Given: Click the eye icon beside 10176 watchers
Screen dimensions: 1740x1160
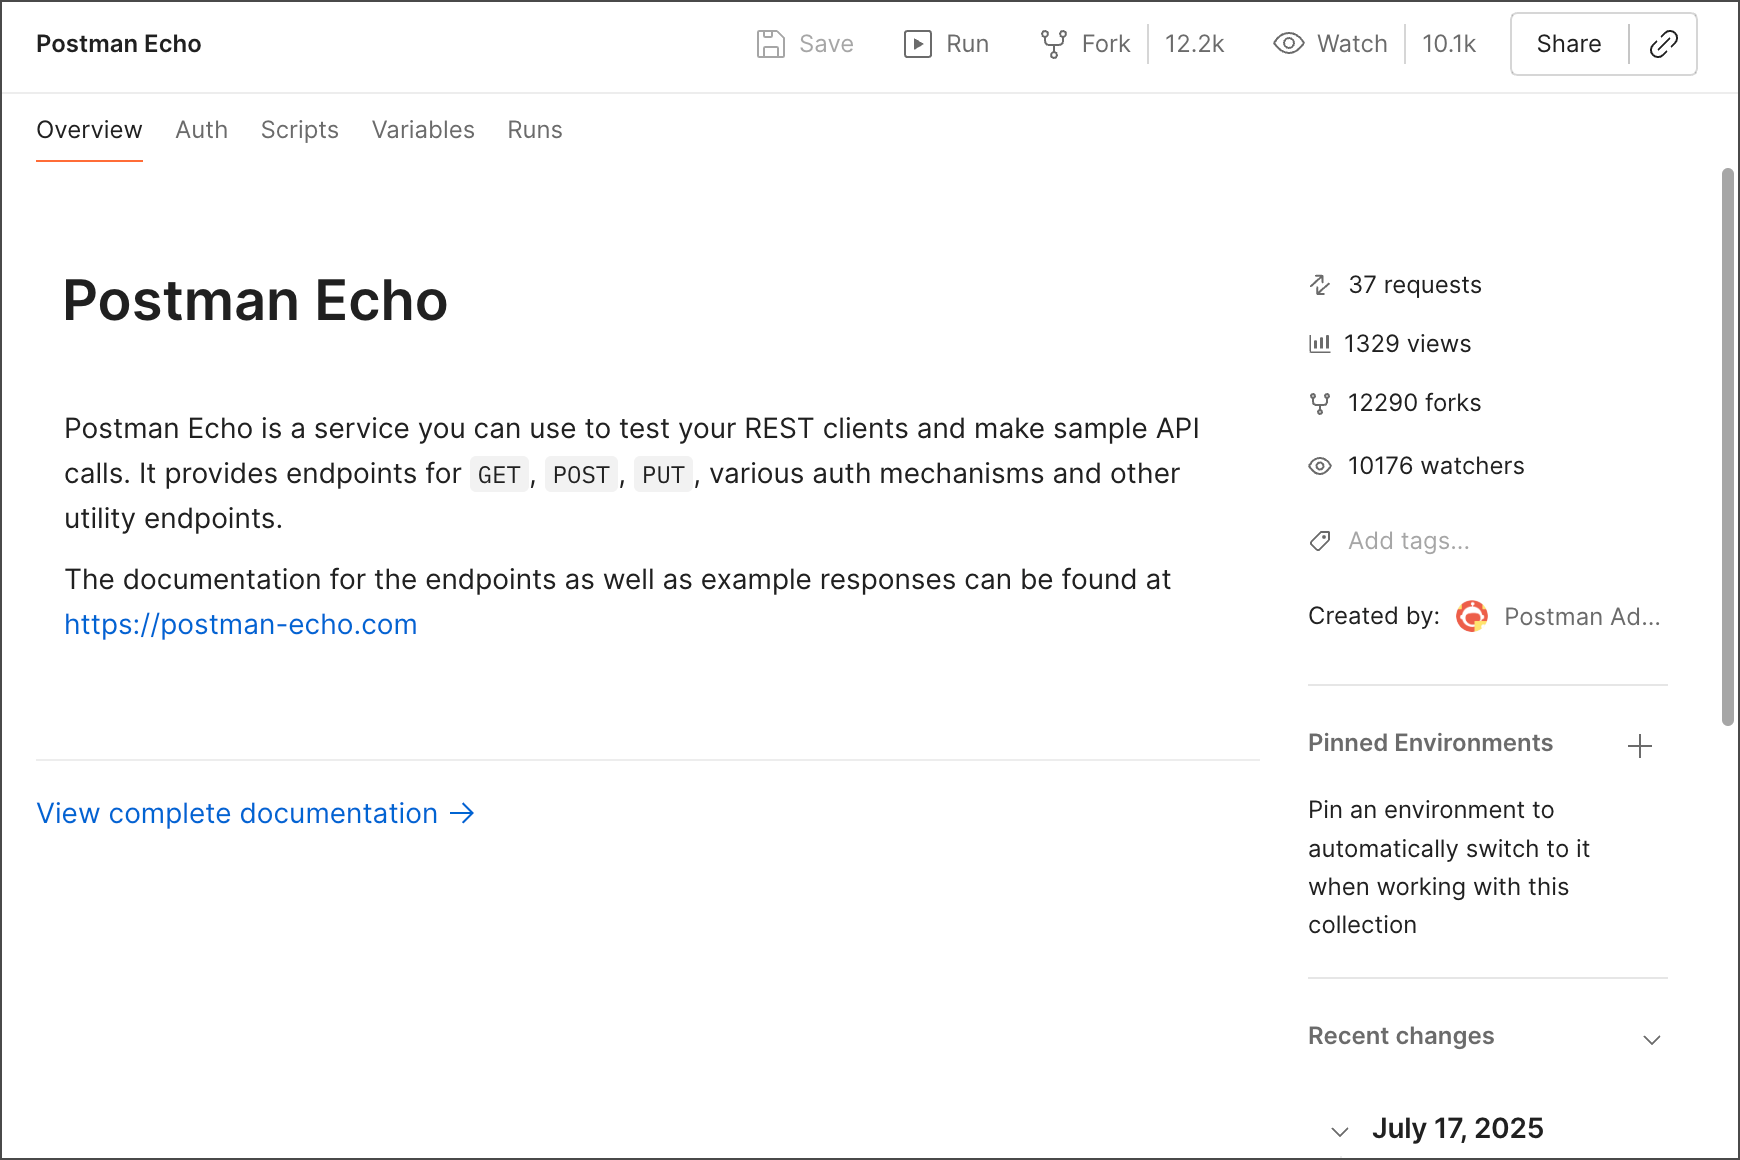Looking at the screenshot, I should click(x=1320, y=466).
